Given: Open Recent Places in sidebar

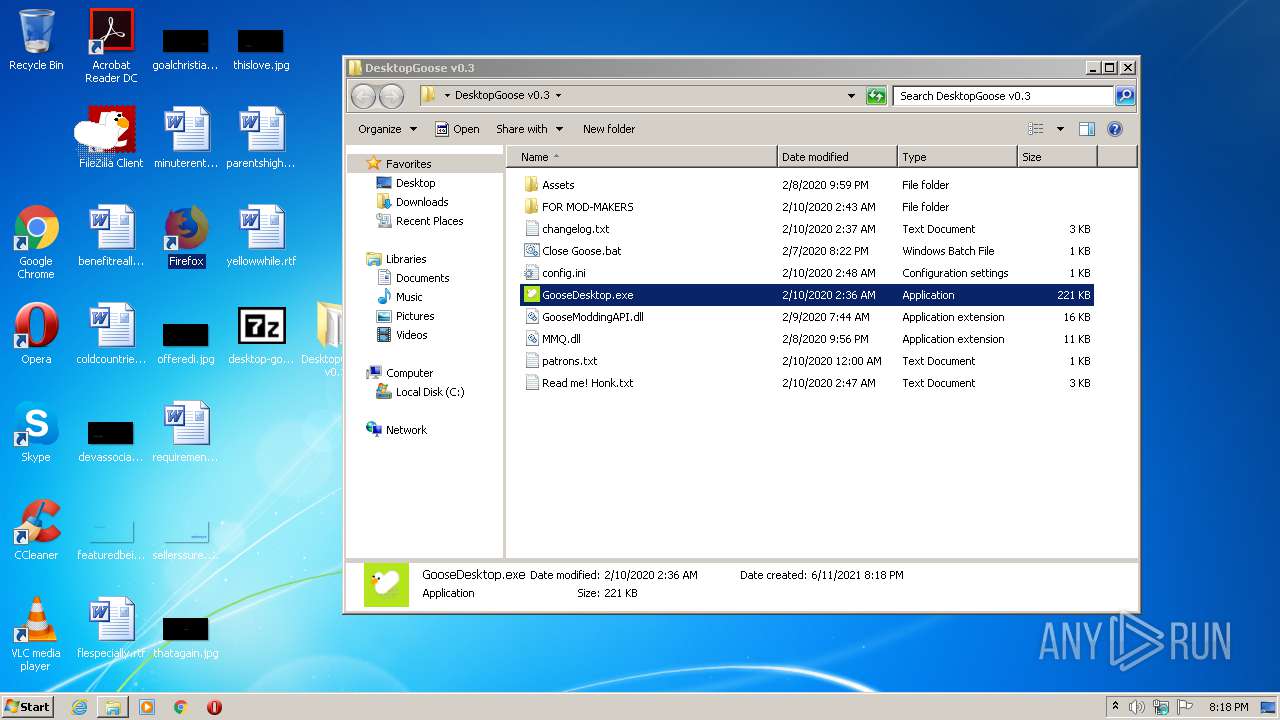Looking at the screenshot, I should pos(420,221).
